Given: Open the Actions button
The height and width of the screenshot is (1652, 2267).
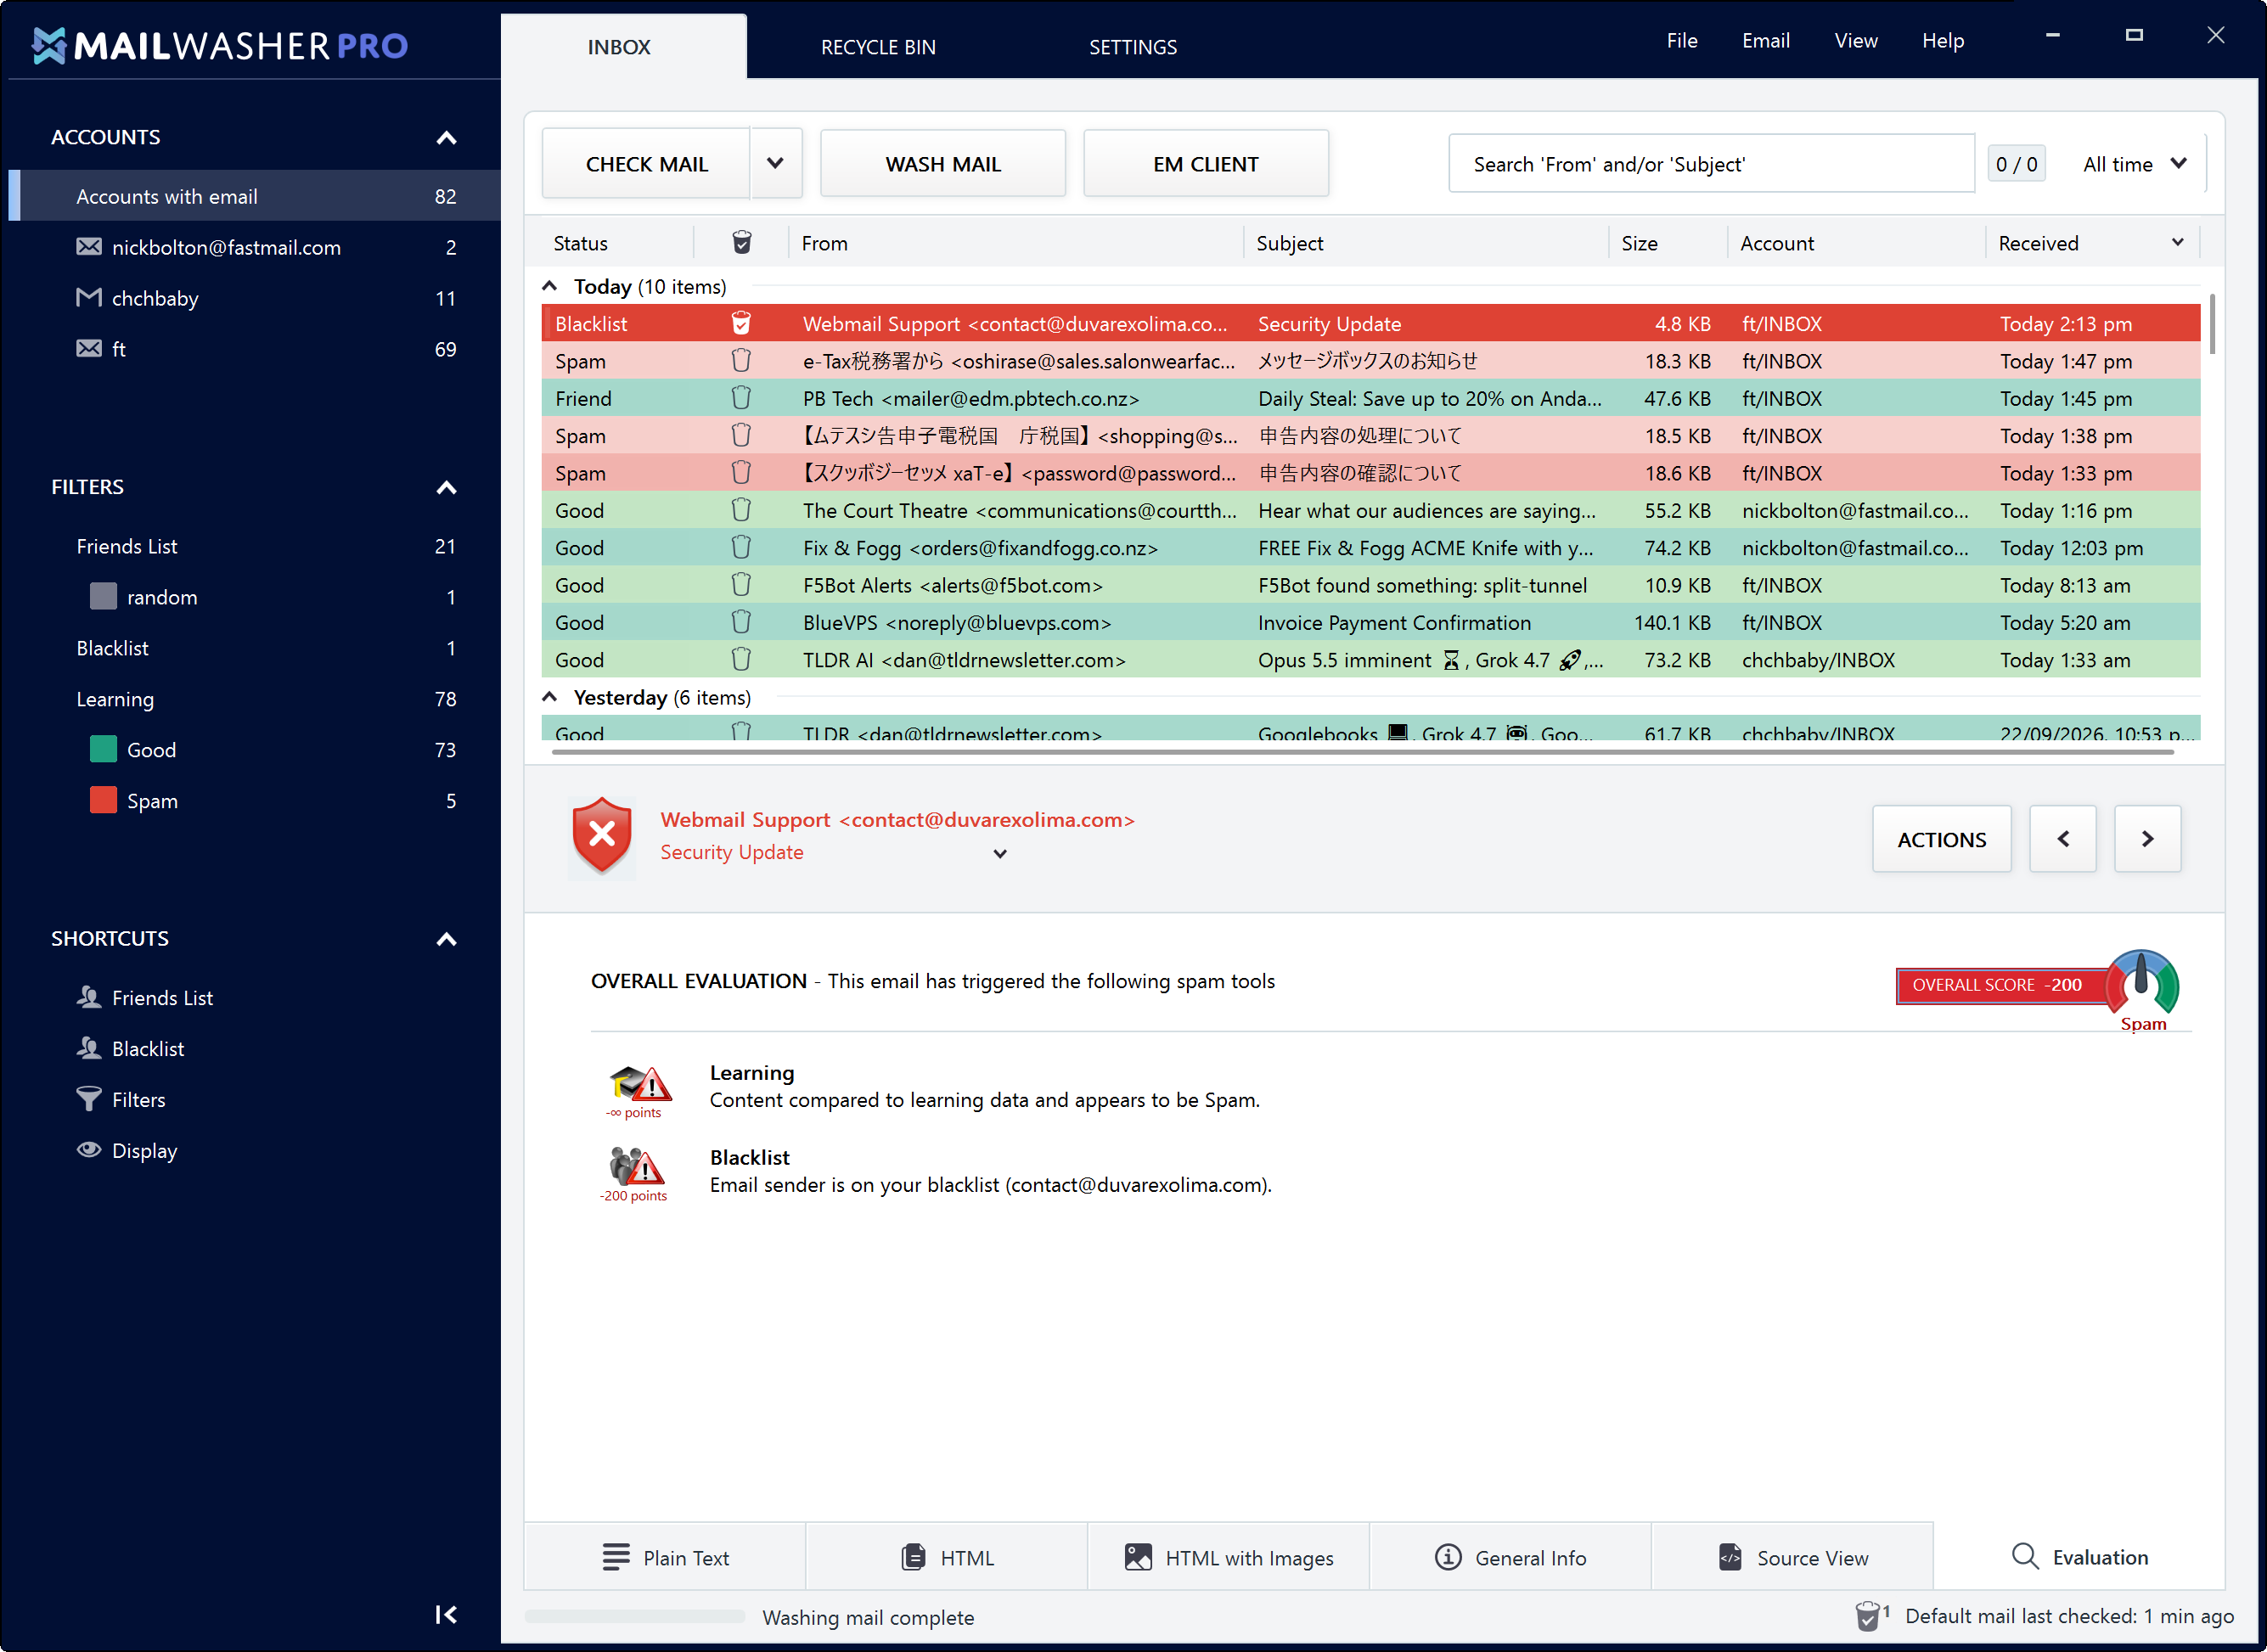Looking at the screenshot, I should [1942, 839].
